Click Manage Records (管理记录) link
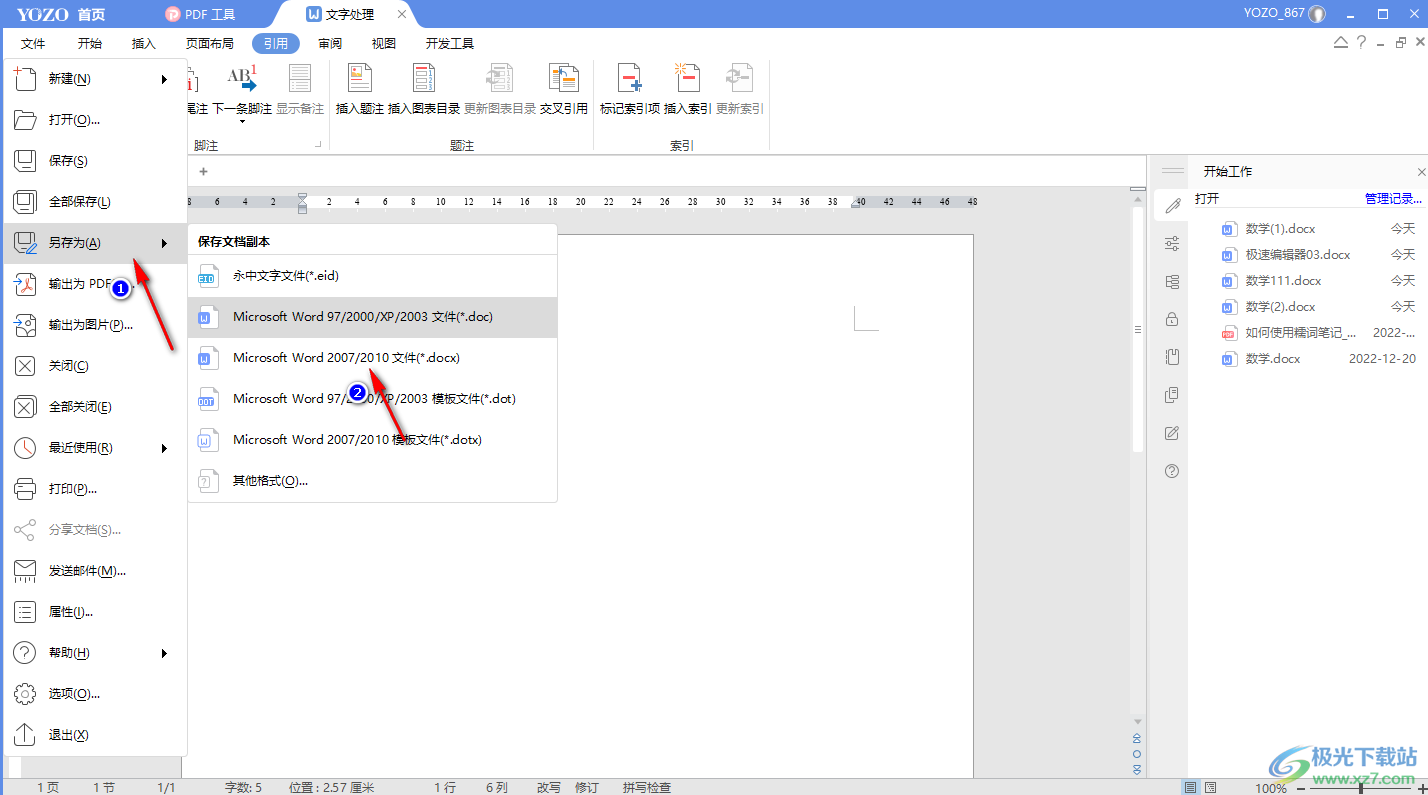 point(1393,199)
